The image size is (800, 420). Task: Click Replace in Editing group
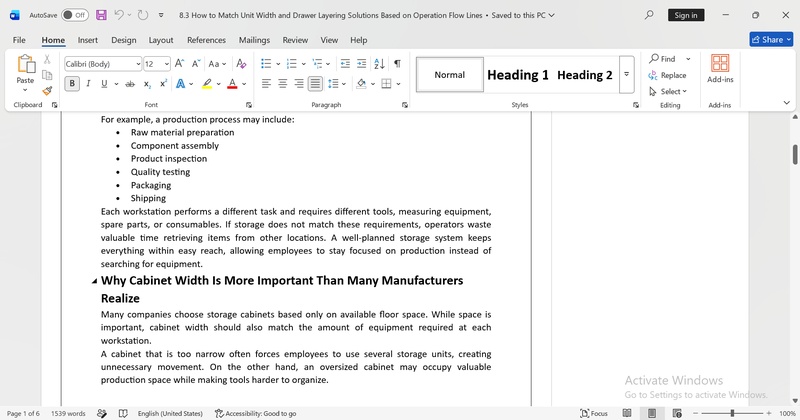[667, 75]
